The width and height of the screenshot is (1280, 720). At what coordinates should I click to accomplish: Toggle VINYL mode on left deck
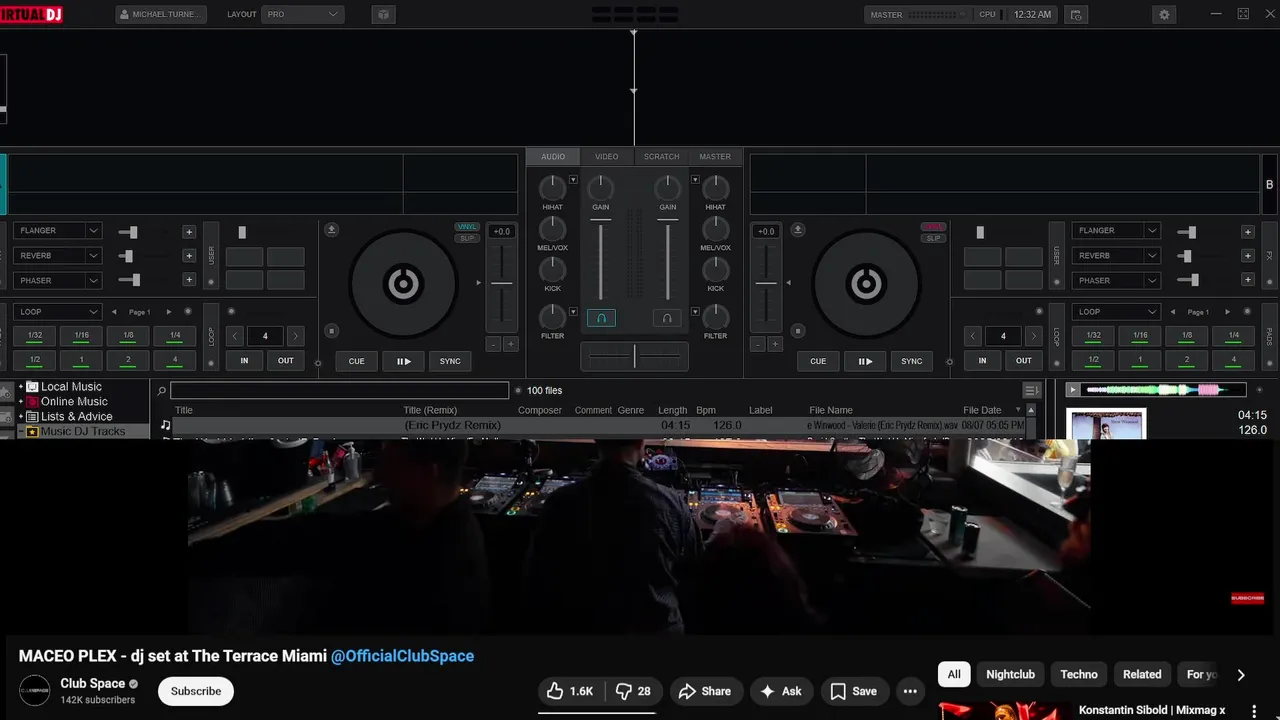click(467, 227)
